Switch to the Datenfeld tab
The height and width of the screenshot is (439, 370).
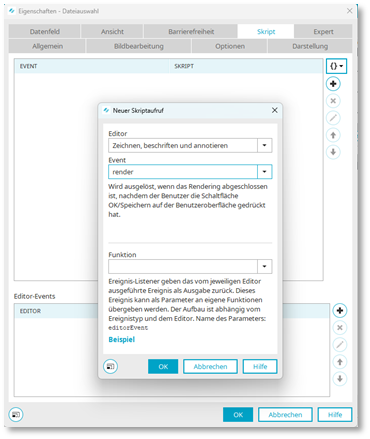click(45, 32)
